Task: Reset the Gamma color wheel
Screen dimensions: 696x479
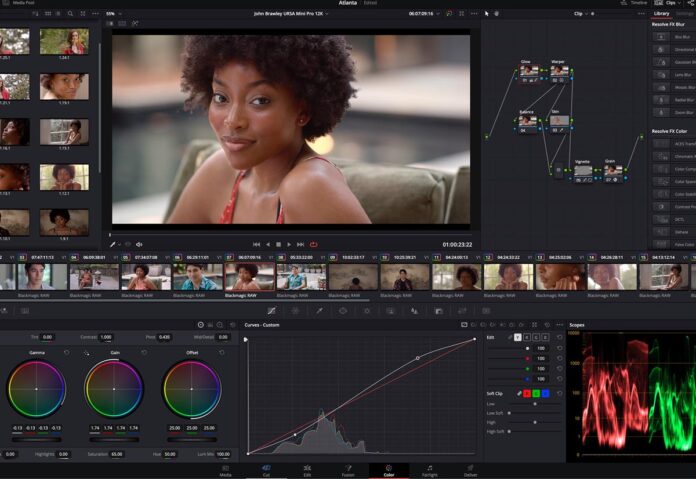Action: tap(67, 352)
